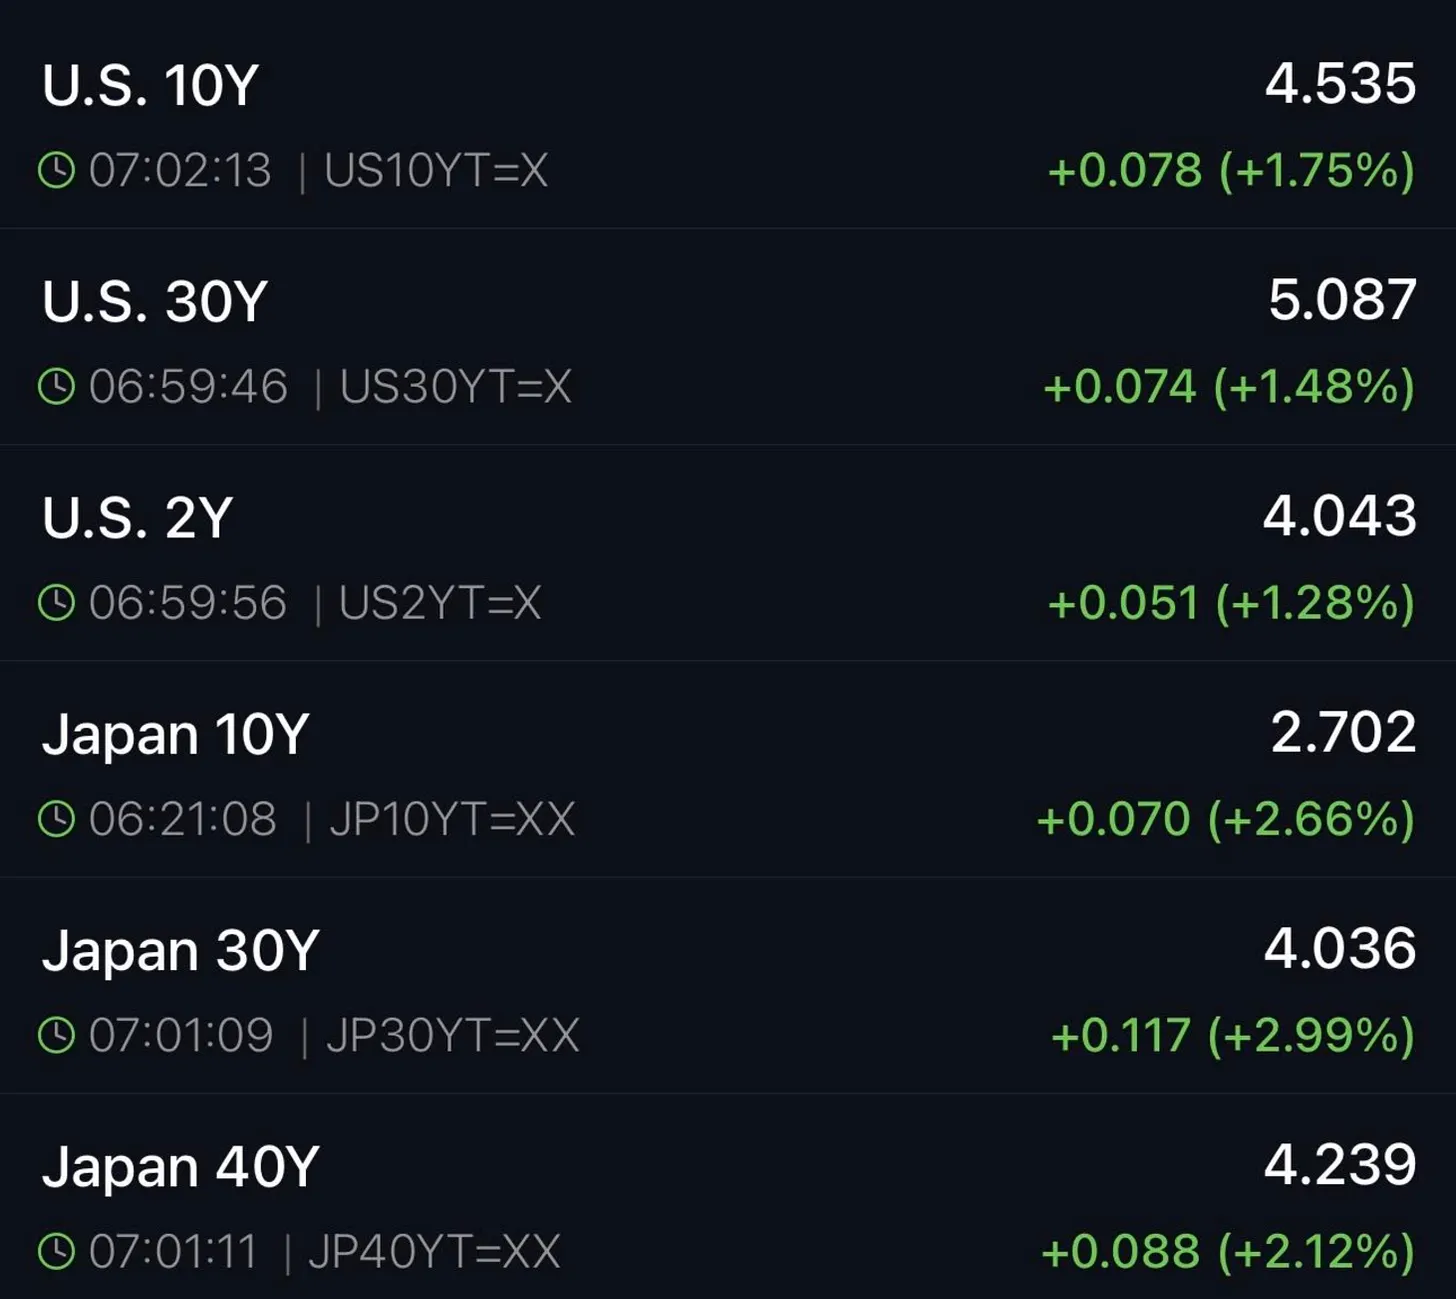The width and height of the screenshot is (1456, 1299).
Task: Open the U.S. 30Y quote title
Action: pos(155,301)
